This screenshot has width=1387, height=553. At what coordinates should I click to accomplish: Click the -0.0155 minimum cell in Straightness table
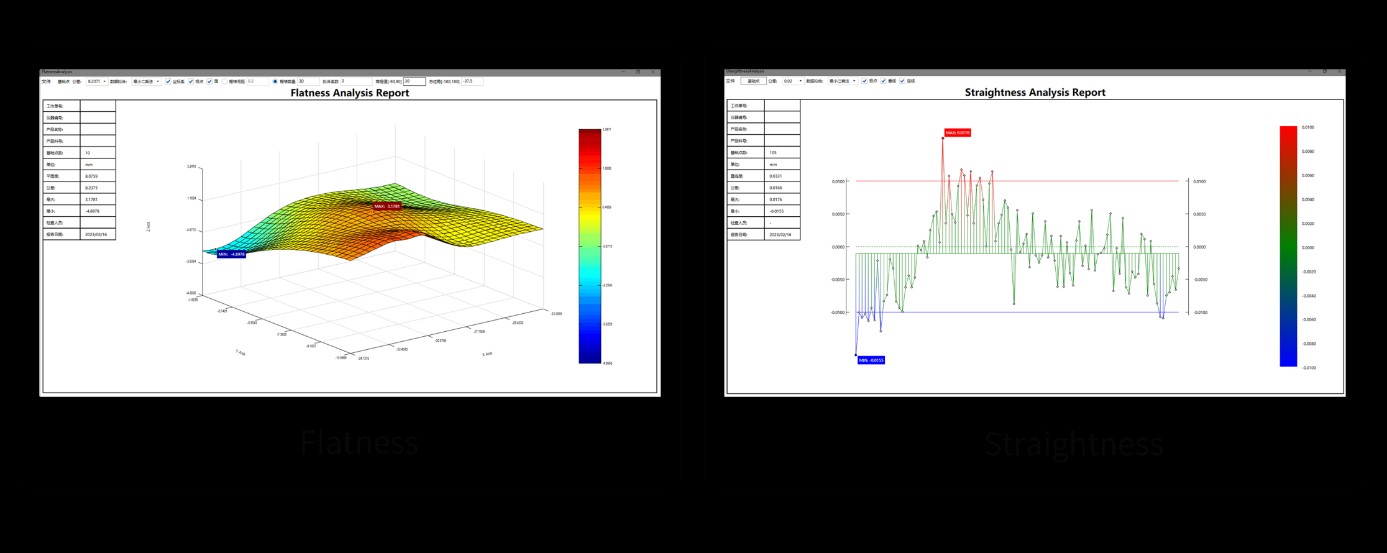coord(783,211)
